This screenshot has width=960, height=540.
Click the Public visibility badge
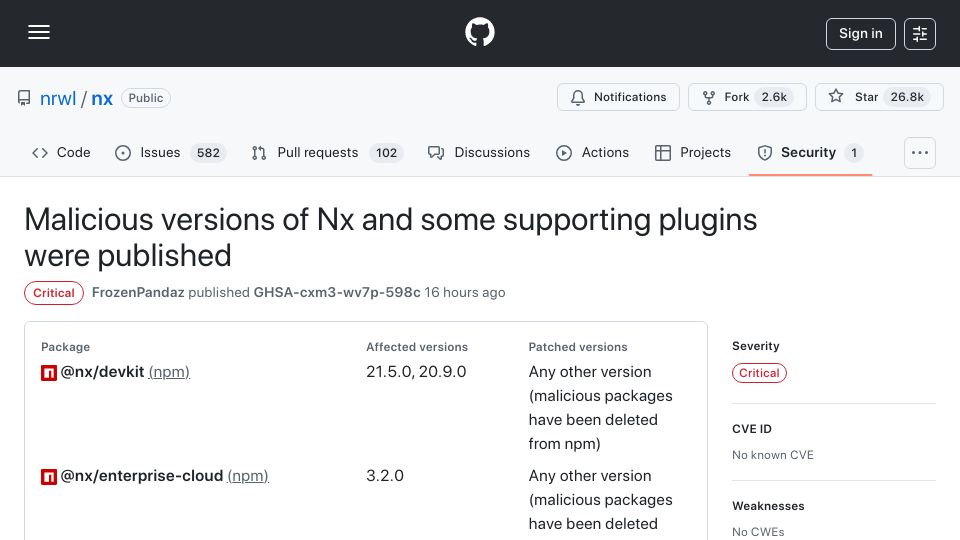click(146, 98)
